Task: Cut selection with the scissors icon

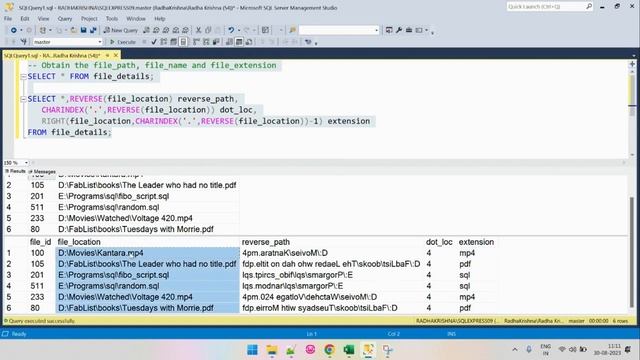Action: pyautogui.click(x=198, y=30)
